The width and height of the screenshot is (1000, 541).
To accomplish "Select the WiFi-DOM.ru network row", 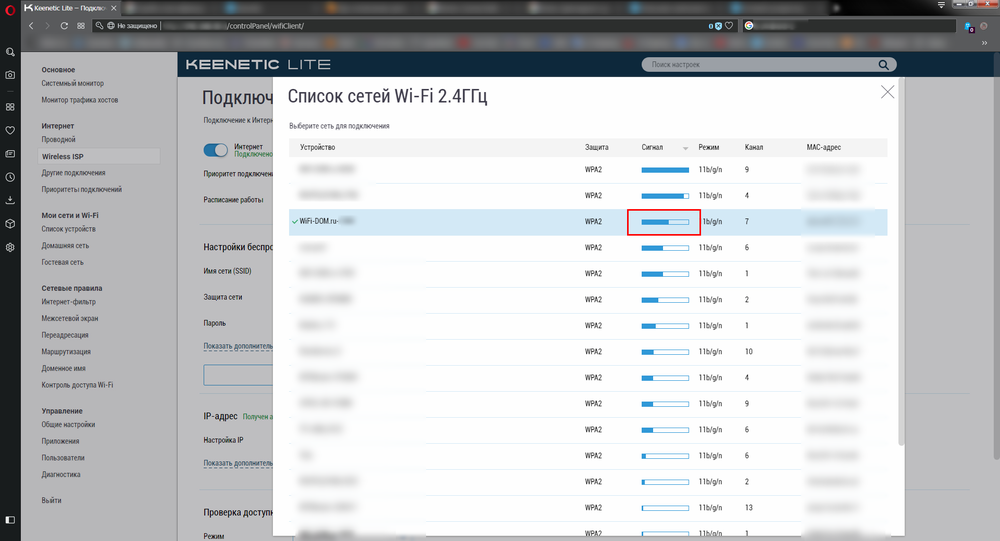I will [588, 222].
